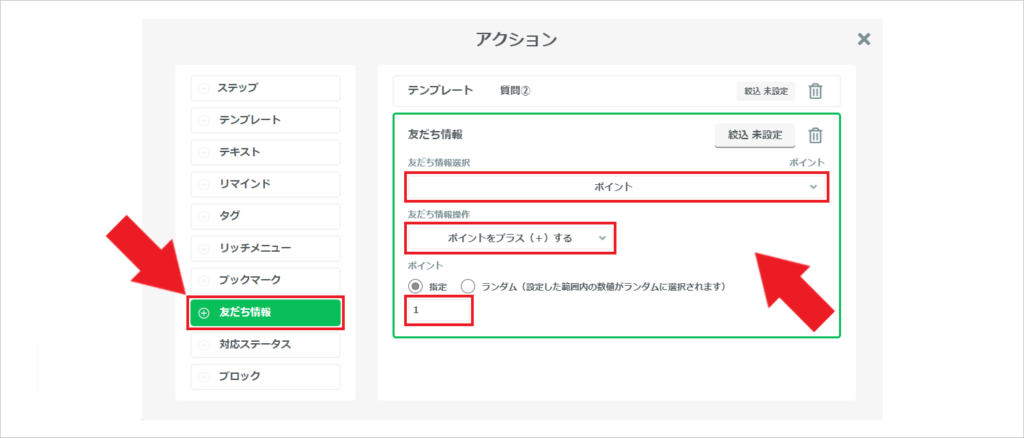
Task: Click the plus icon next to ステップ
Action: pyautogui.click(x=204, y=88)
